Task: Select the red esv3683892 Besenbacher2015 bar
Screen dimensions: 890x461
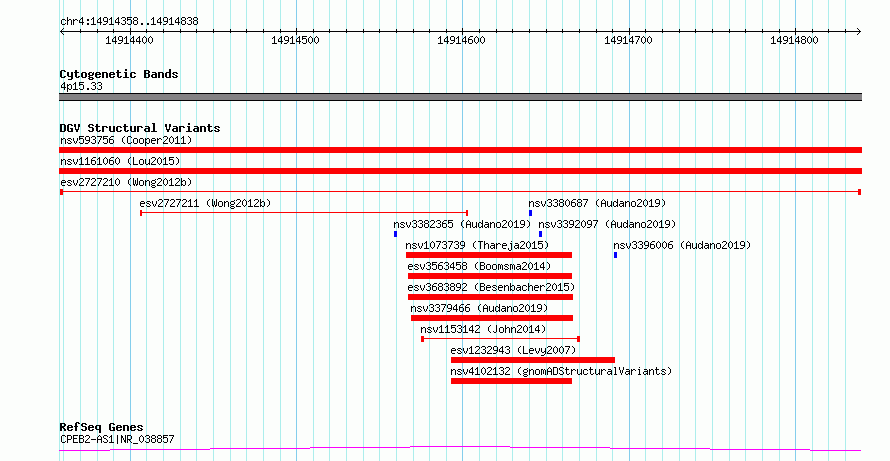Action: pos(490,297)
